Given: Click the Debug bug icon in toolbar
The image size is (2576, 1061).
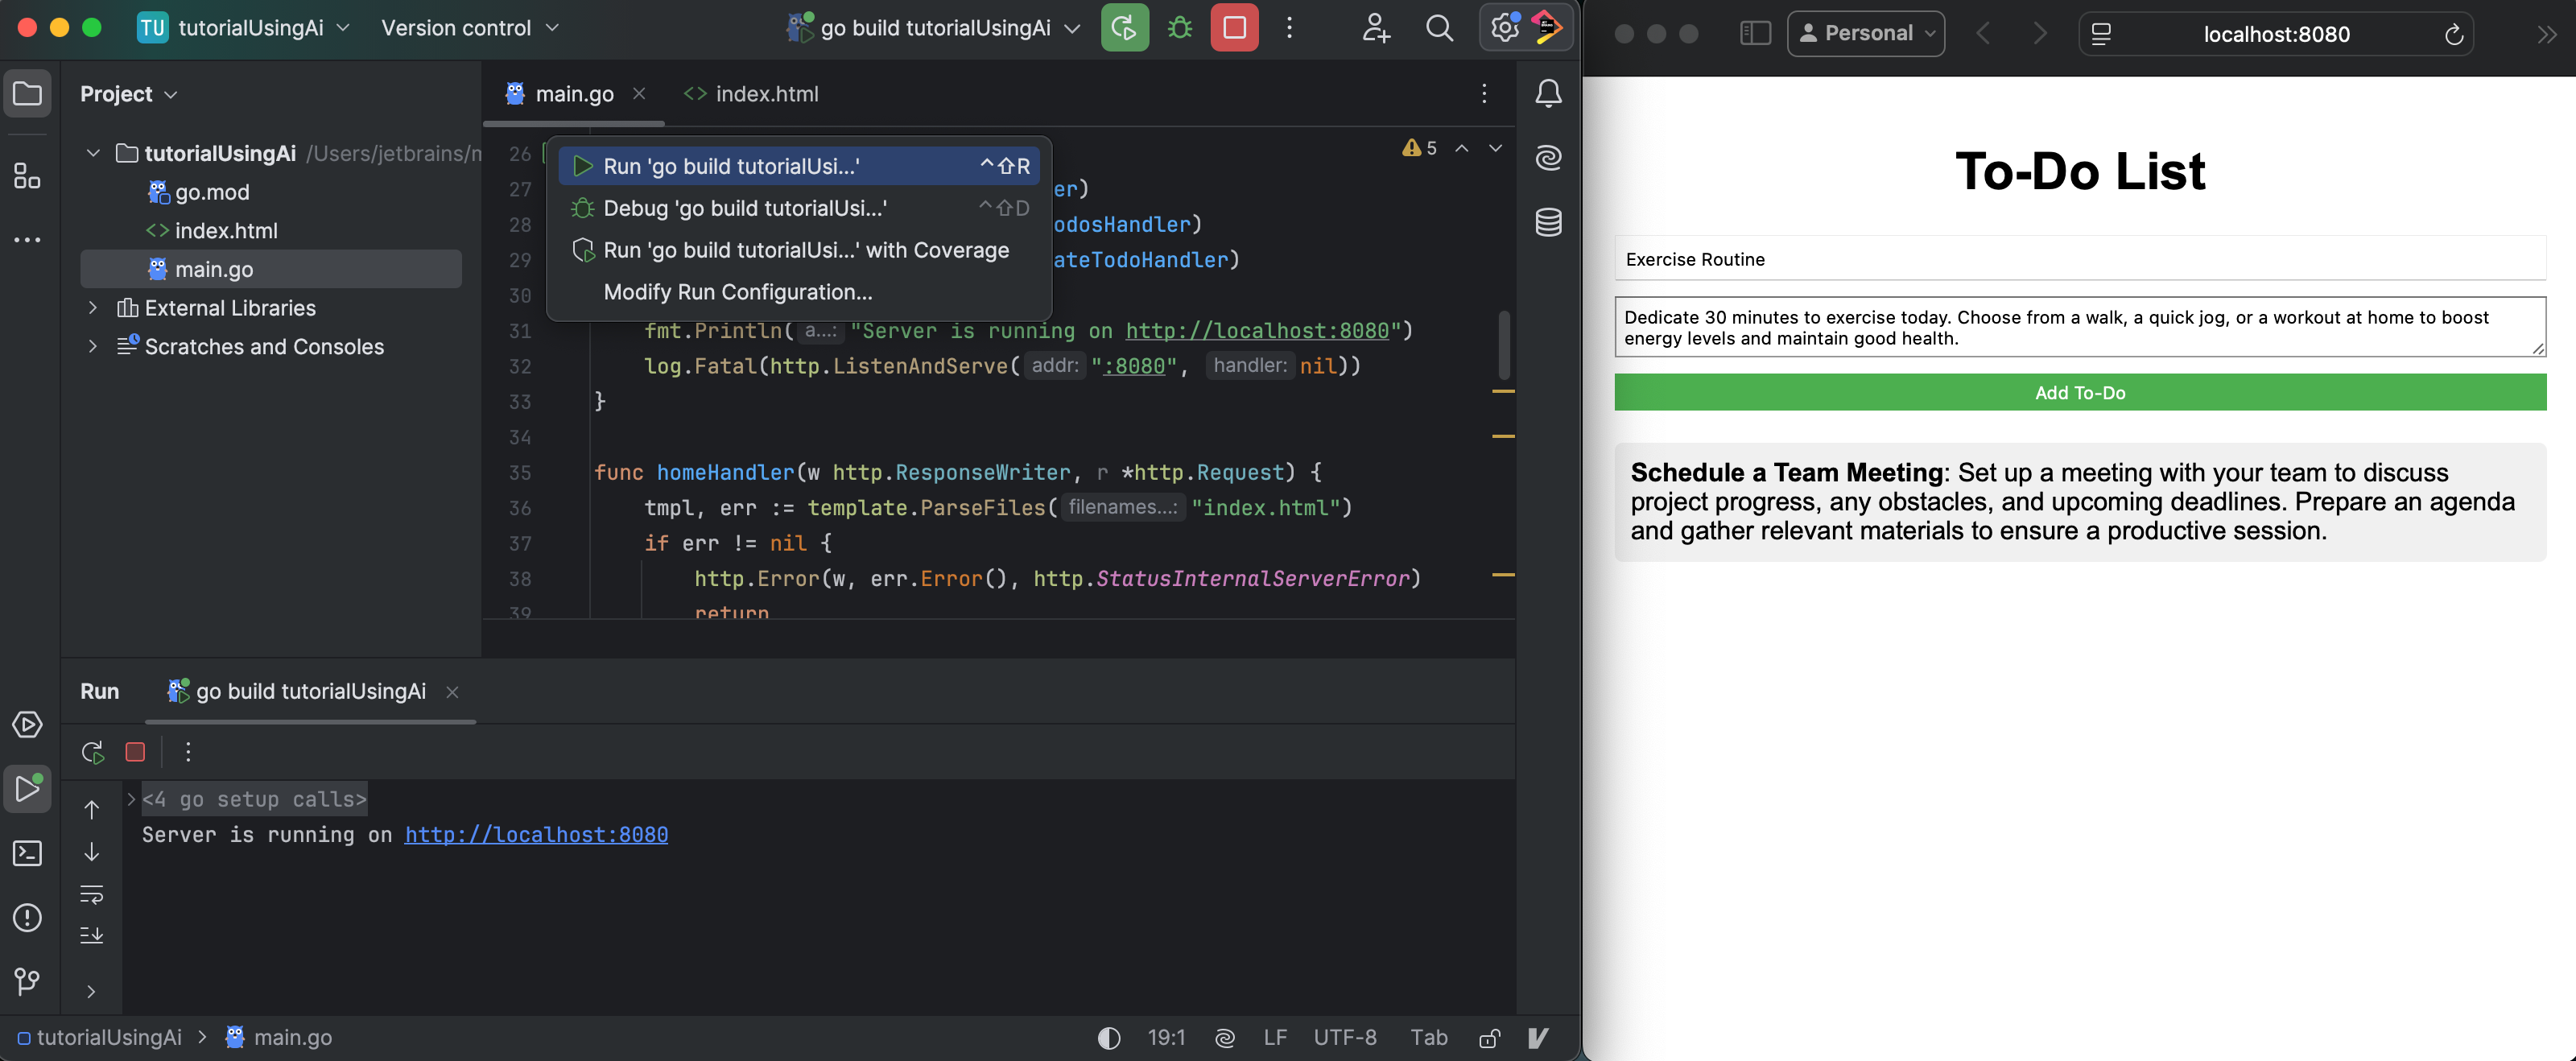Looking at the screenshot, I should tap(1180, 28).
